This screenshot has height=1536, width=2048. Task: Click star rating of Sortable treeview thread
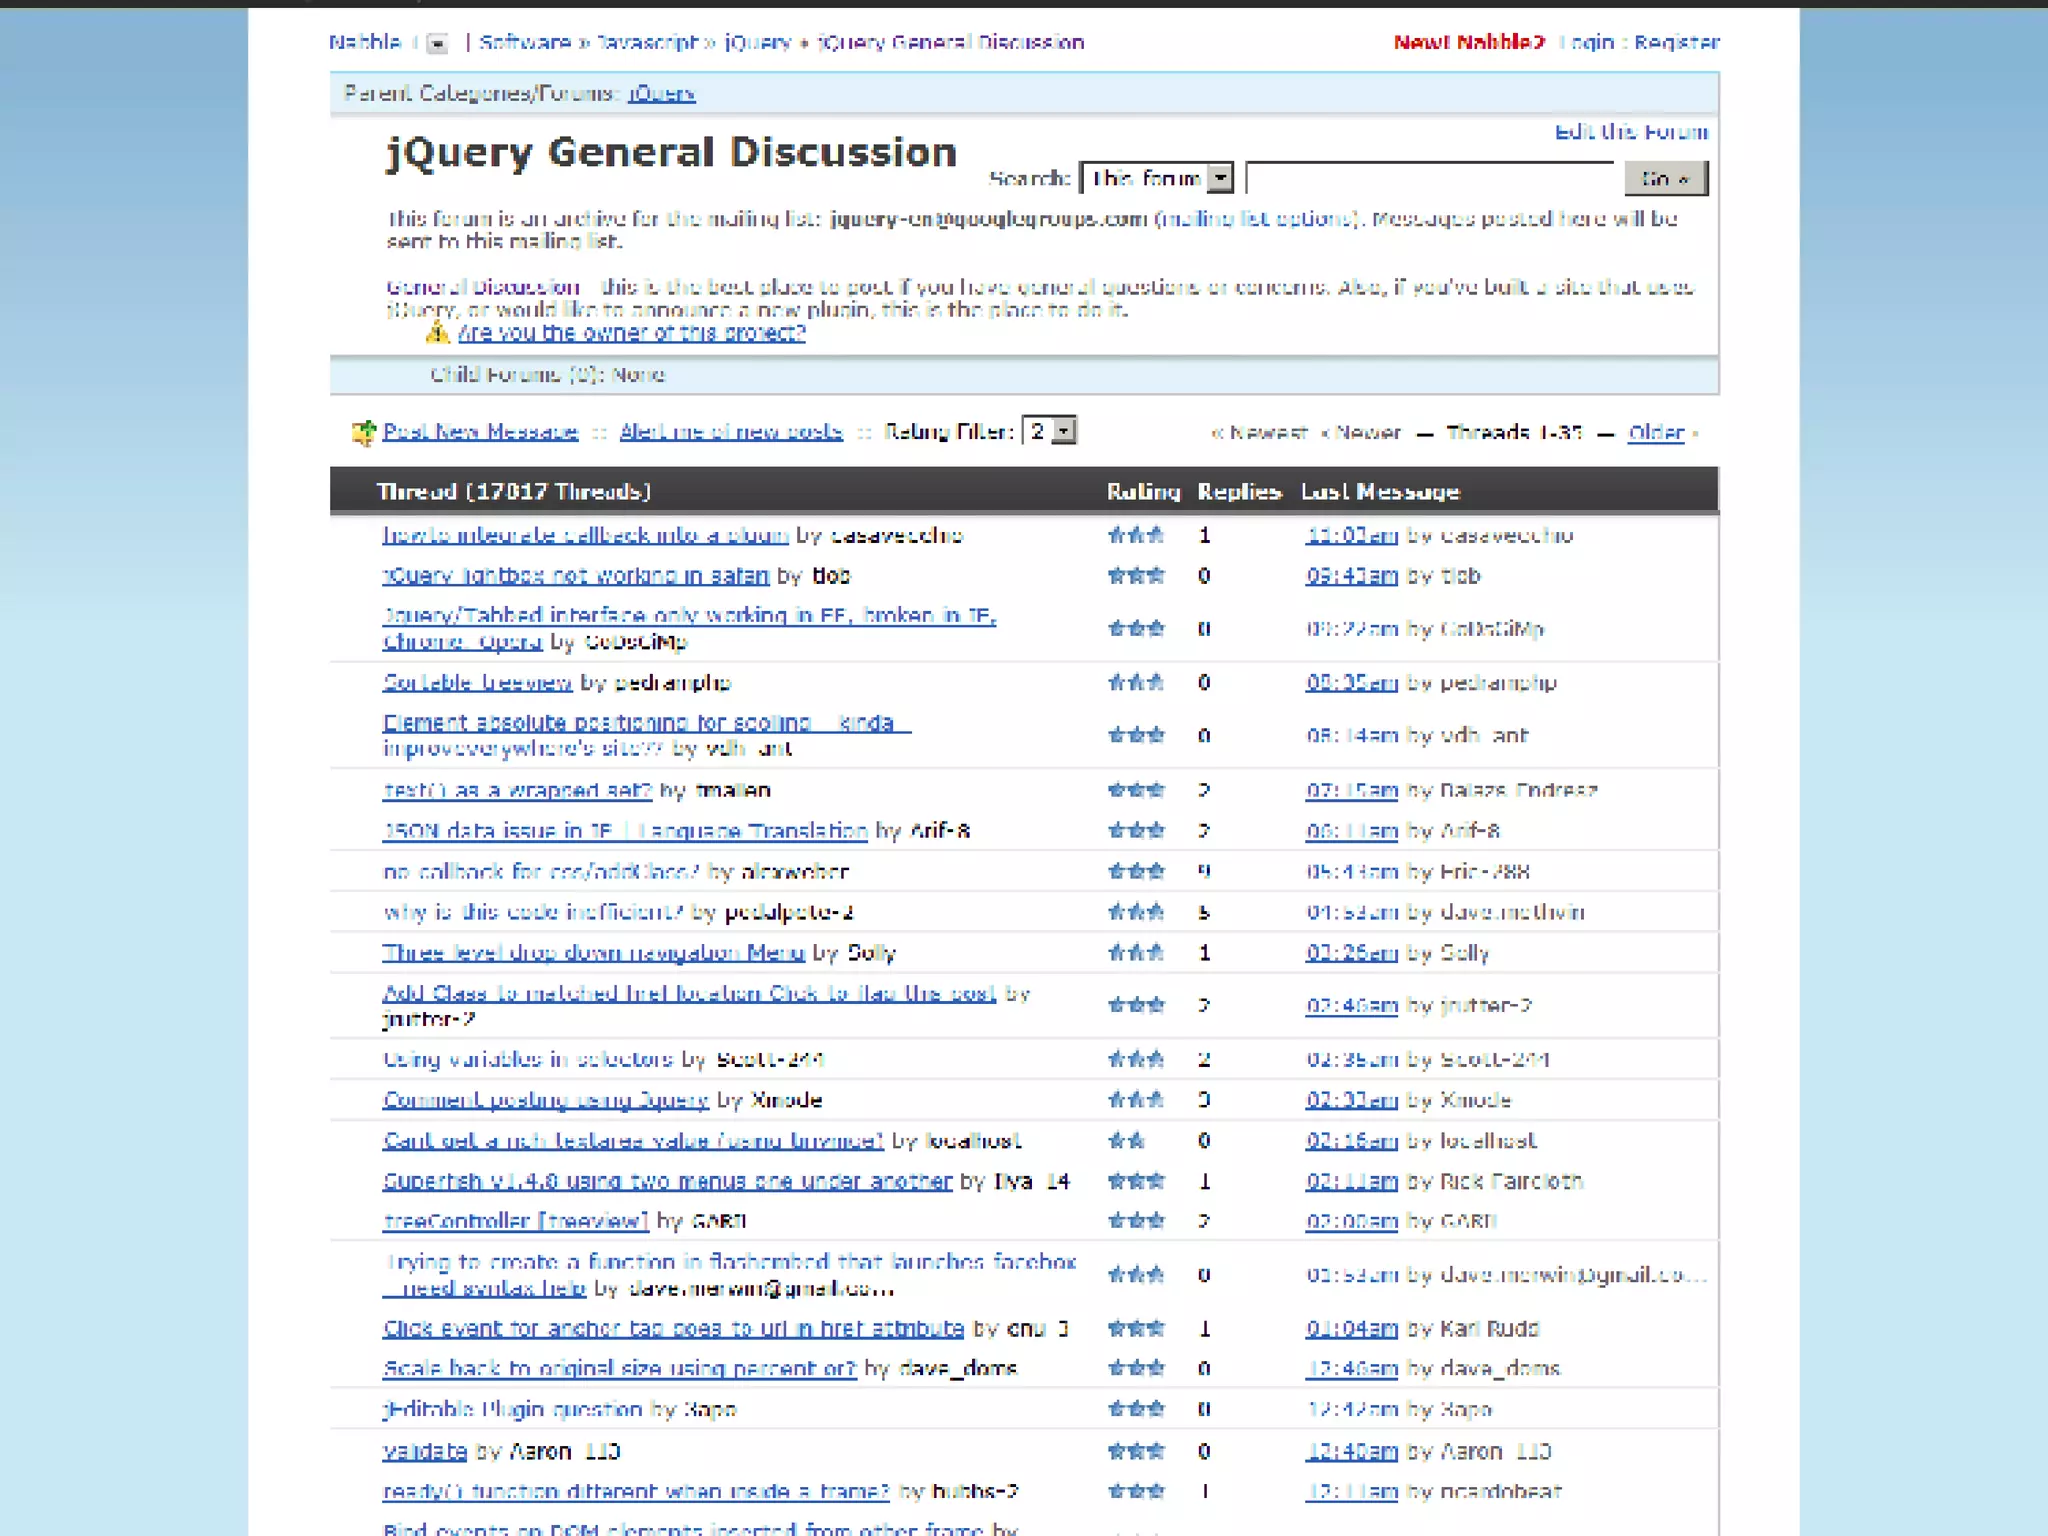pyautogui.click(x=1135, y=683)
